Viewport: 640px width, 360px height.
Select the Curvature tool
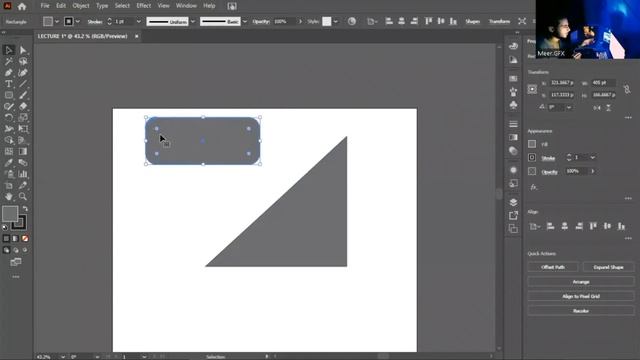click(x=23, y=73)
